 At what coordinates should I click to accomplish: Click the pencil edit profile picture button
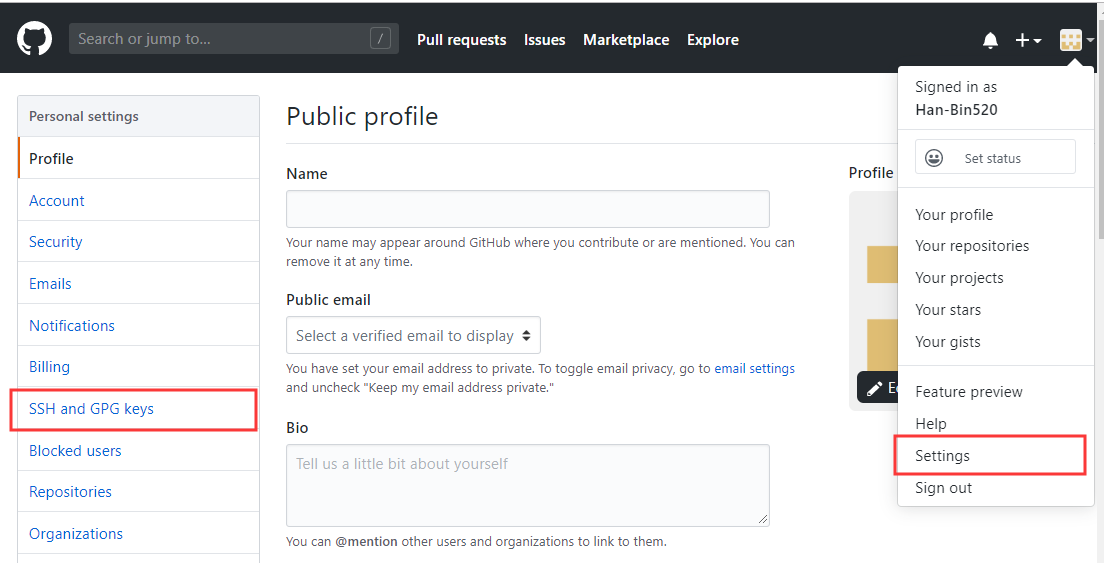click(x=875, y=388)
